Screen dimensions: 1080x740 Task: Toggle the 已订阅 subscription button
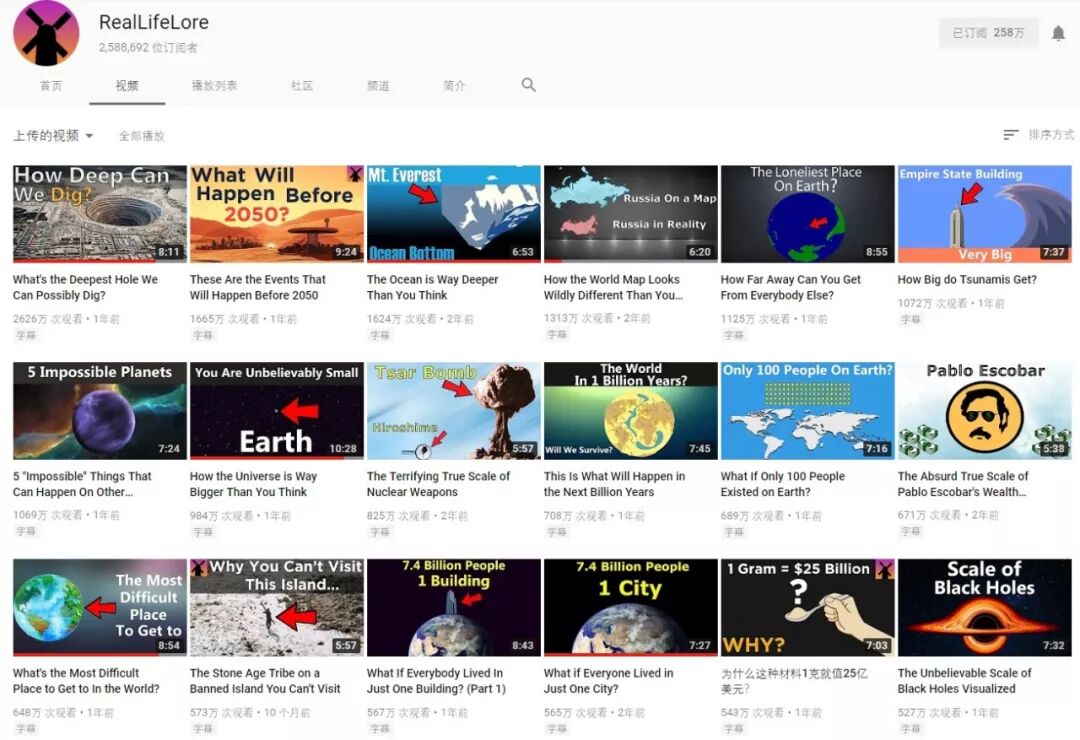tap(988, 33)
